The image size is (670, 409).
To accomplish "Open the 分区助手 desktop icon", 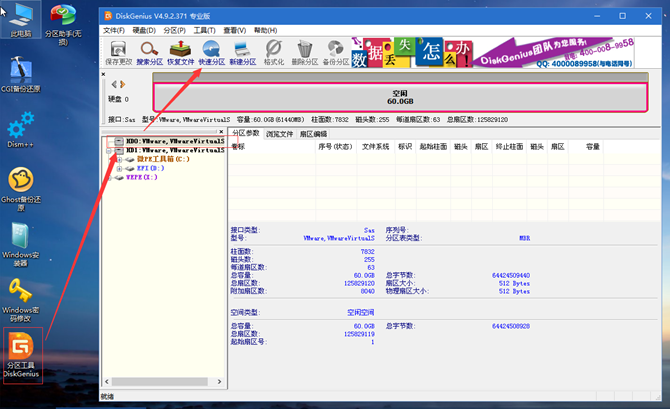I will click(x=63, y=24).
